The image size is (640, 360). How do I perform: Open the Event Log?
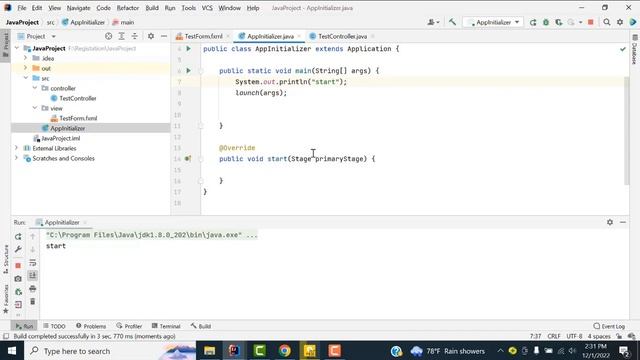pyautogui.click(x=609, y=326)
